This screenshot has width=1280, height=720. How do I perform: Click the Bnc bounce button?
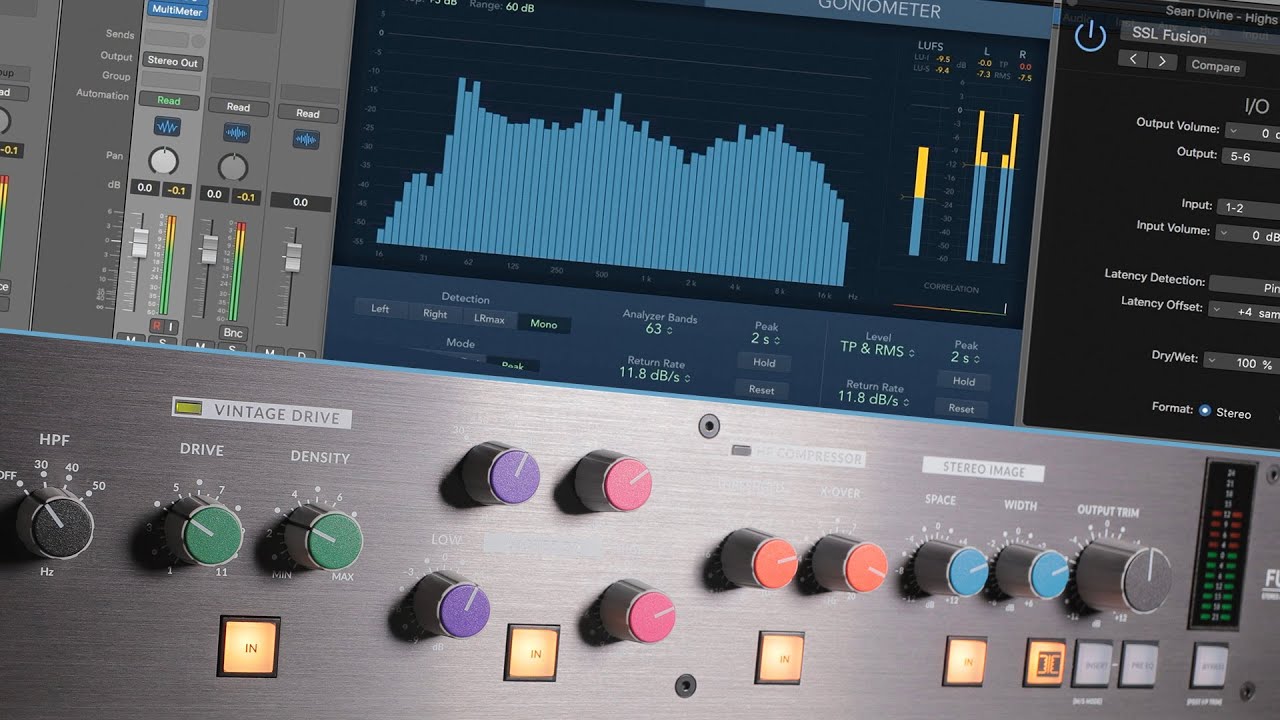[233, 333]
